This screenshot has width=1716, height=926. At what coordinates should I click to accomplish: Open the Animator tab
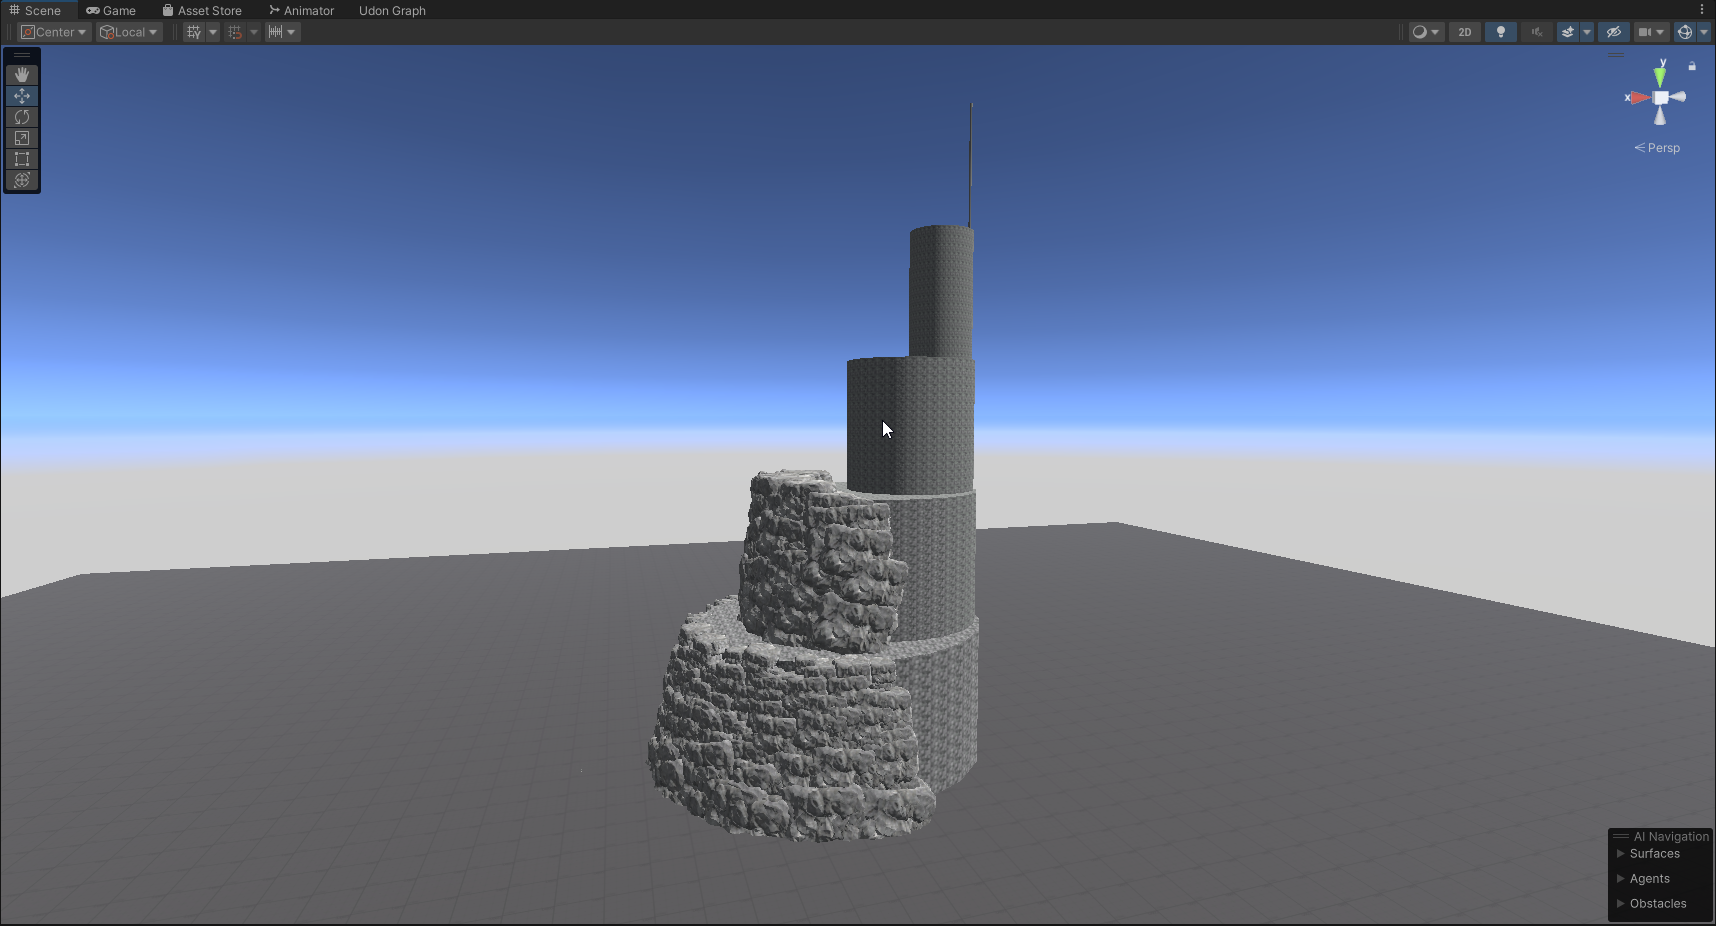click(301, 10)
